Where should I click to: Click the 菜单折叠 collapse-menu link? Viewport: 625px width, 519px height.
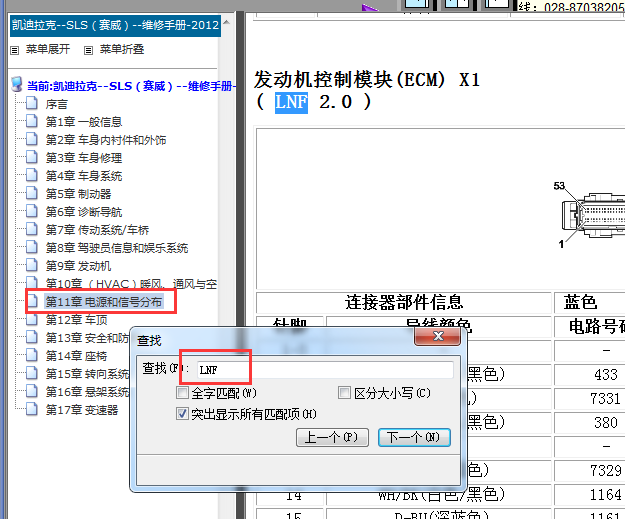click(122, 49)
